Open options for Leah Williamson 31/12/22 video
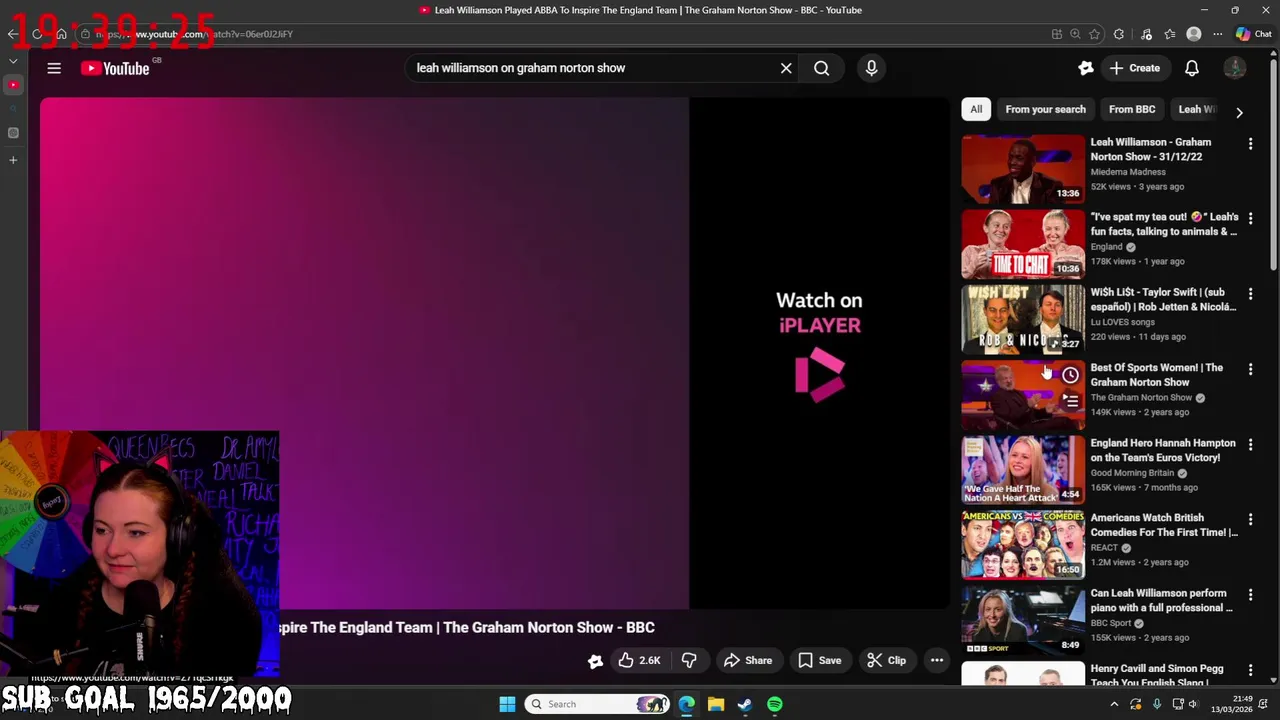The height and width of the screenshot is (720, 1280). 1250,143
